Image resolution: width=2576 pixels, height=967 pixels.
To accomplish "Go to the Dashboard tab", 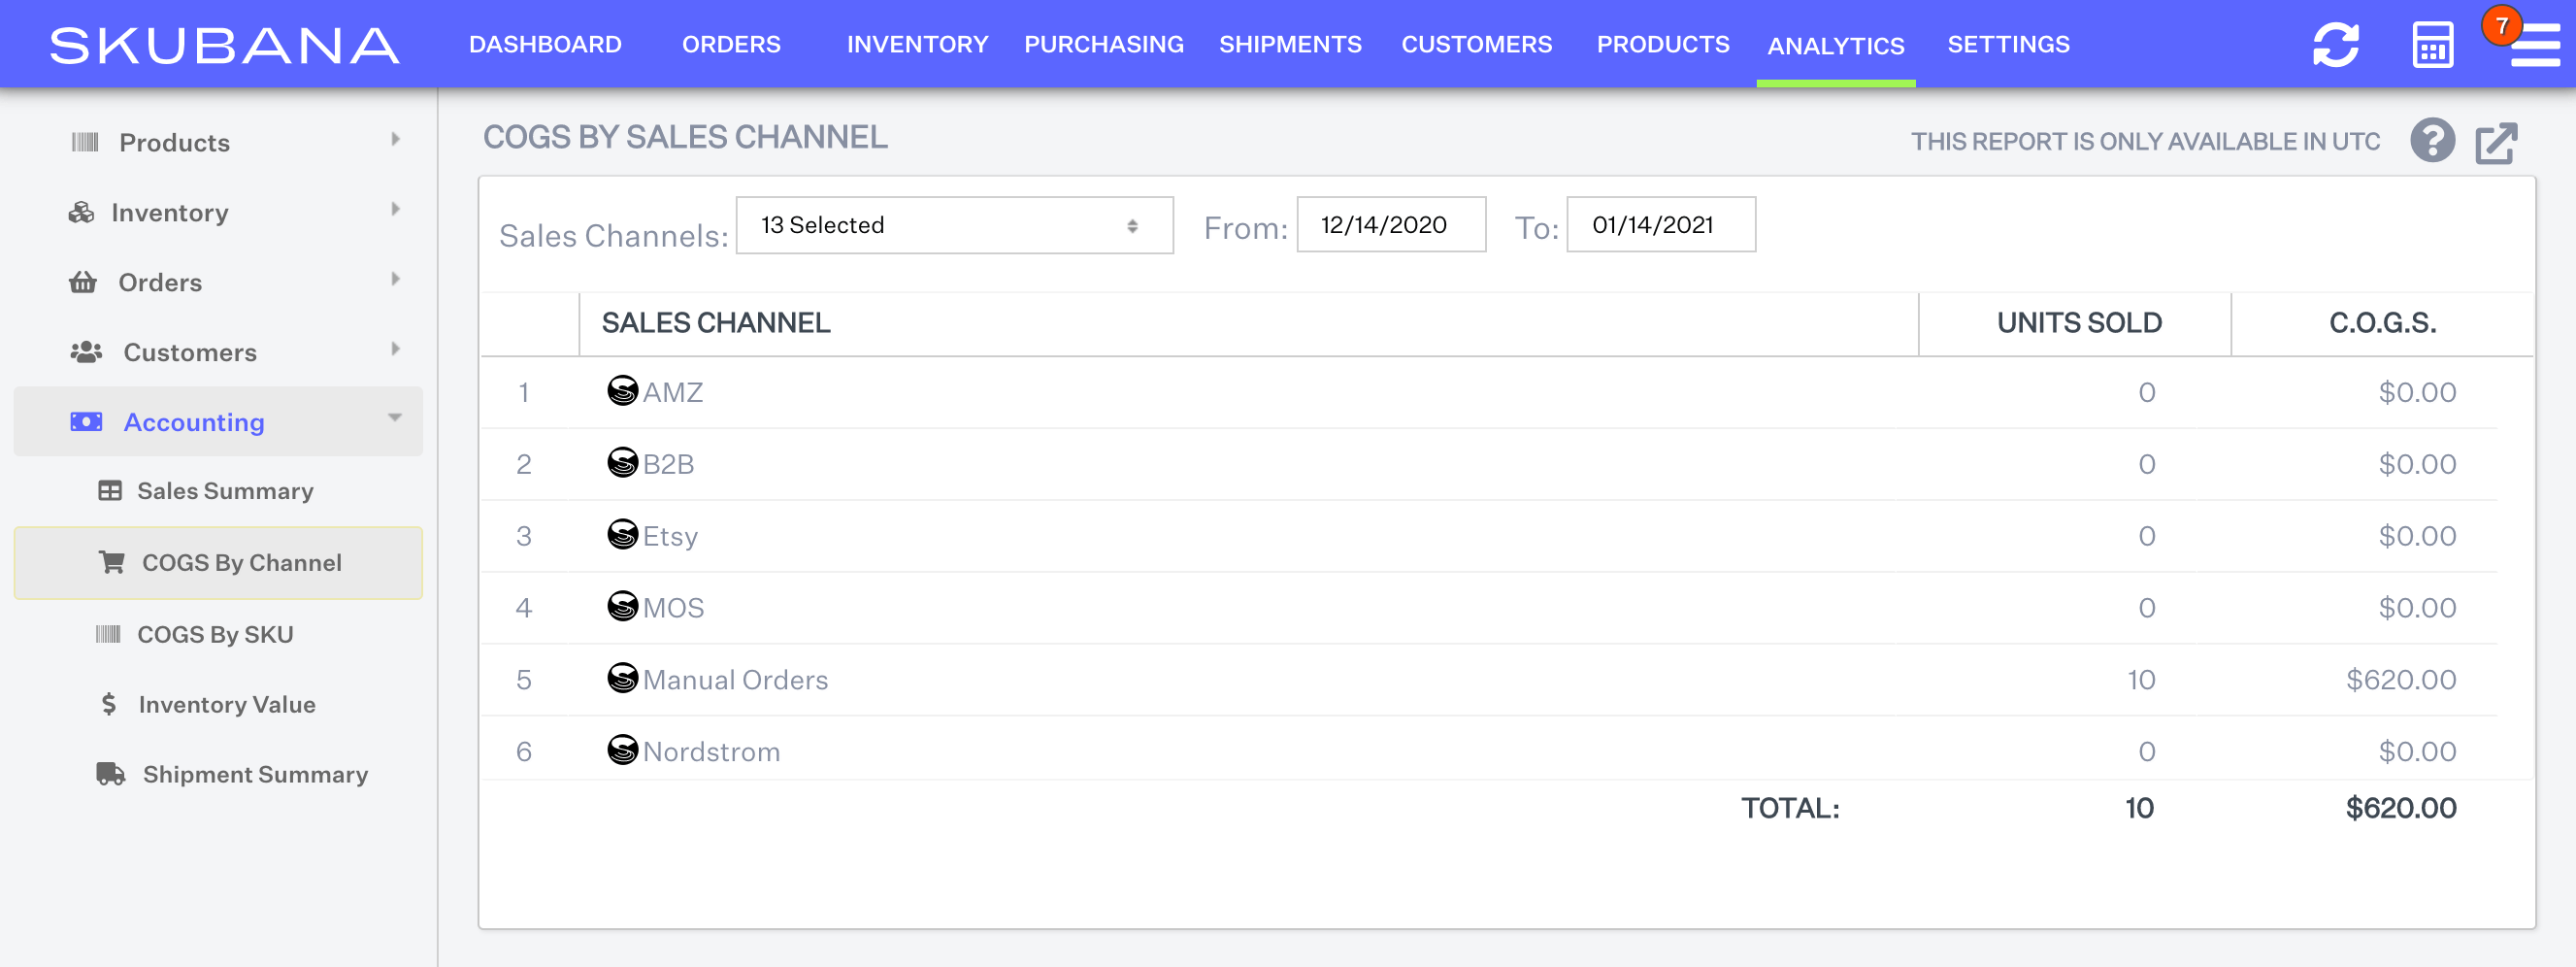I will pyautogui.click(x=545, y=45).
